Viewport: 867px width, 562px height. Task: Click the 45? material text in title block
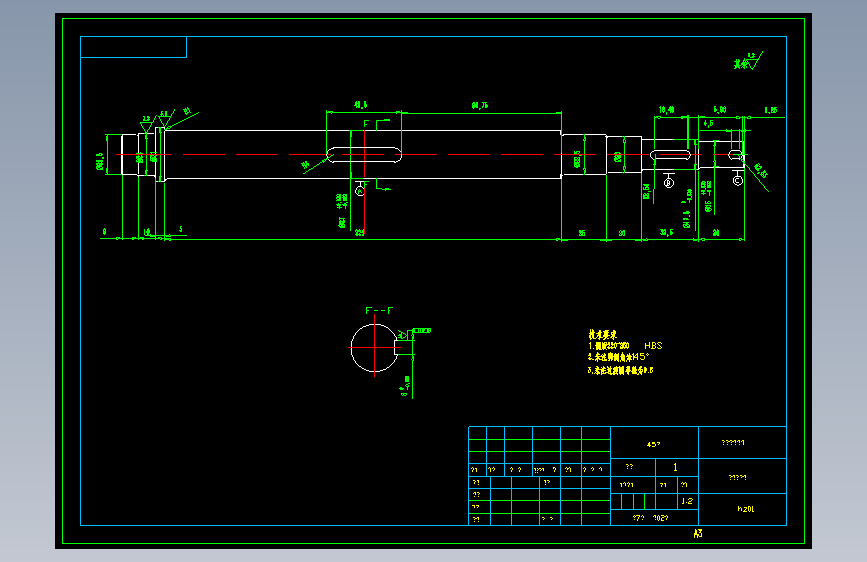[x=653, y=444]
